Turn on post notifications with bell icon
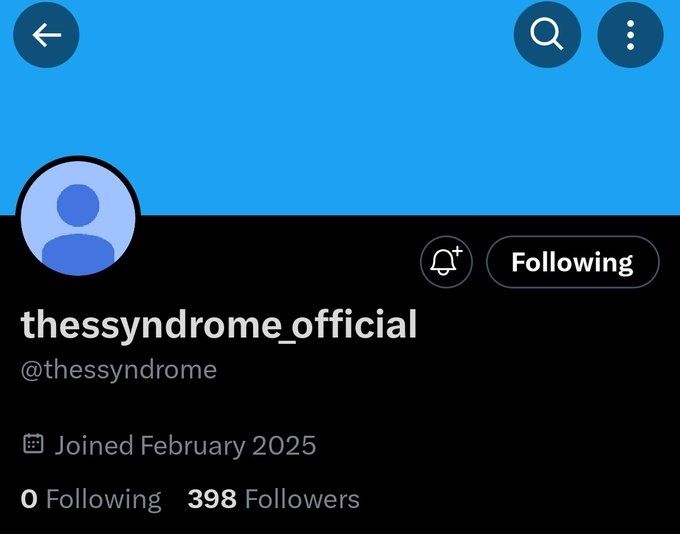The width and height of the screenshot is (680, 534). [x=446, y=262]
